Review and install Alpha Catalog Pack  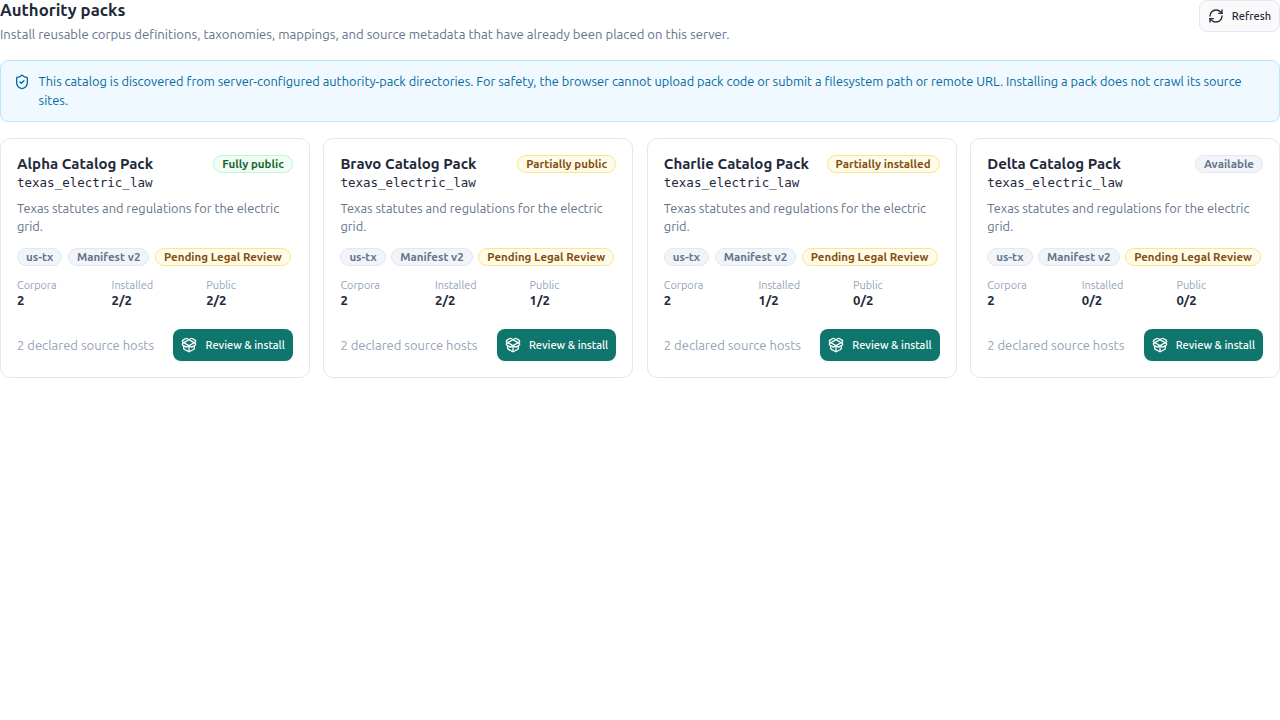coord(233,345)
